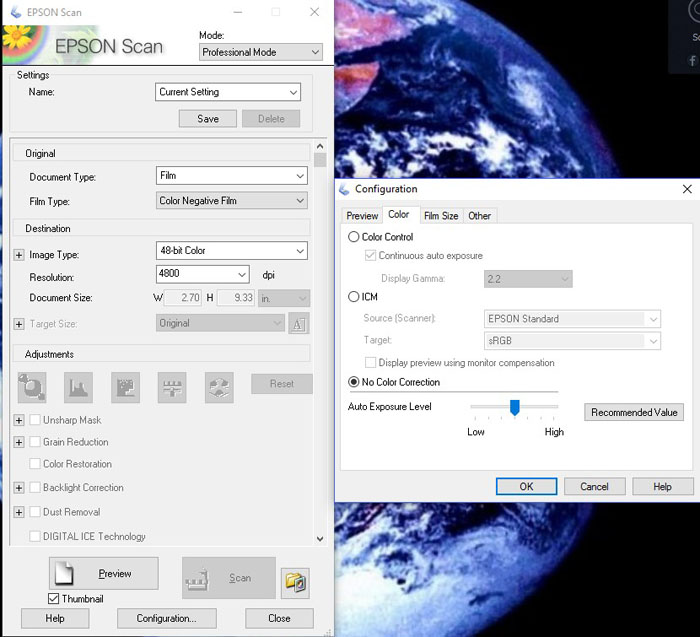Open the Configuration... button
Viewport: 700px width, 637px height.
(167, 618)
